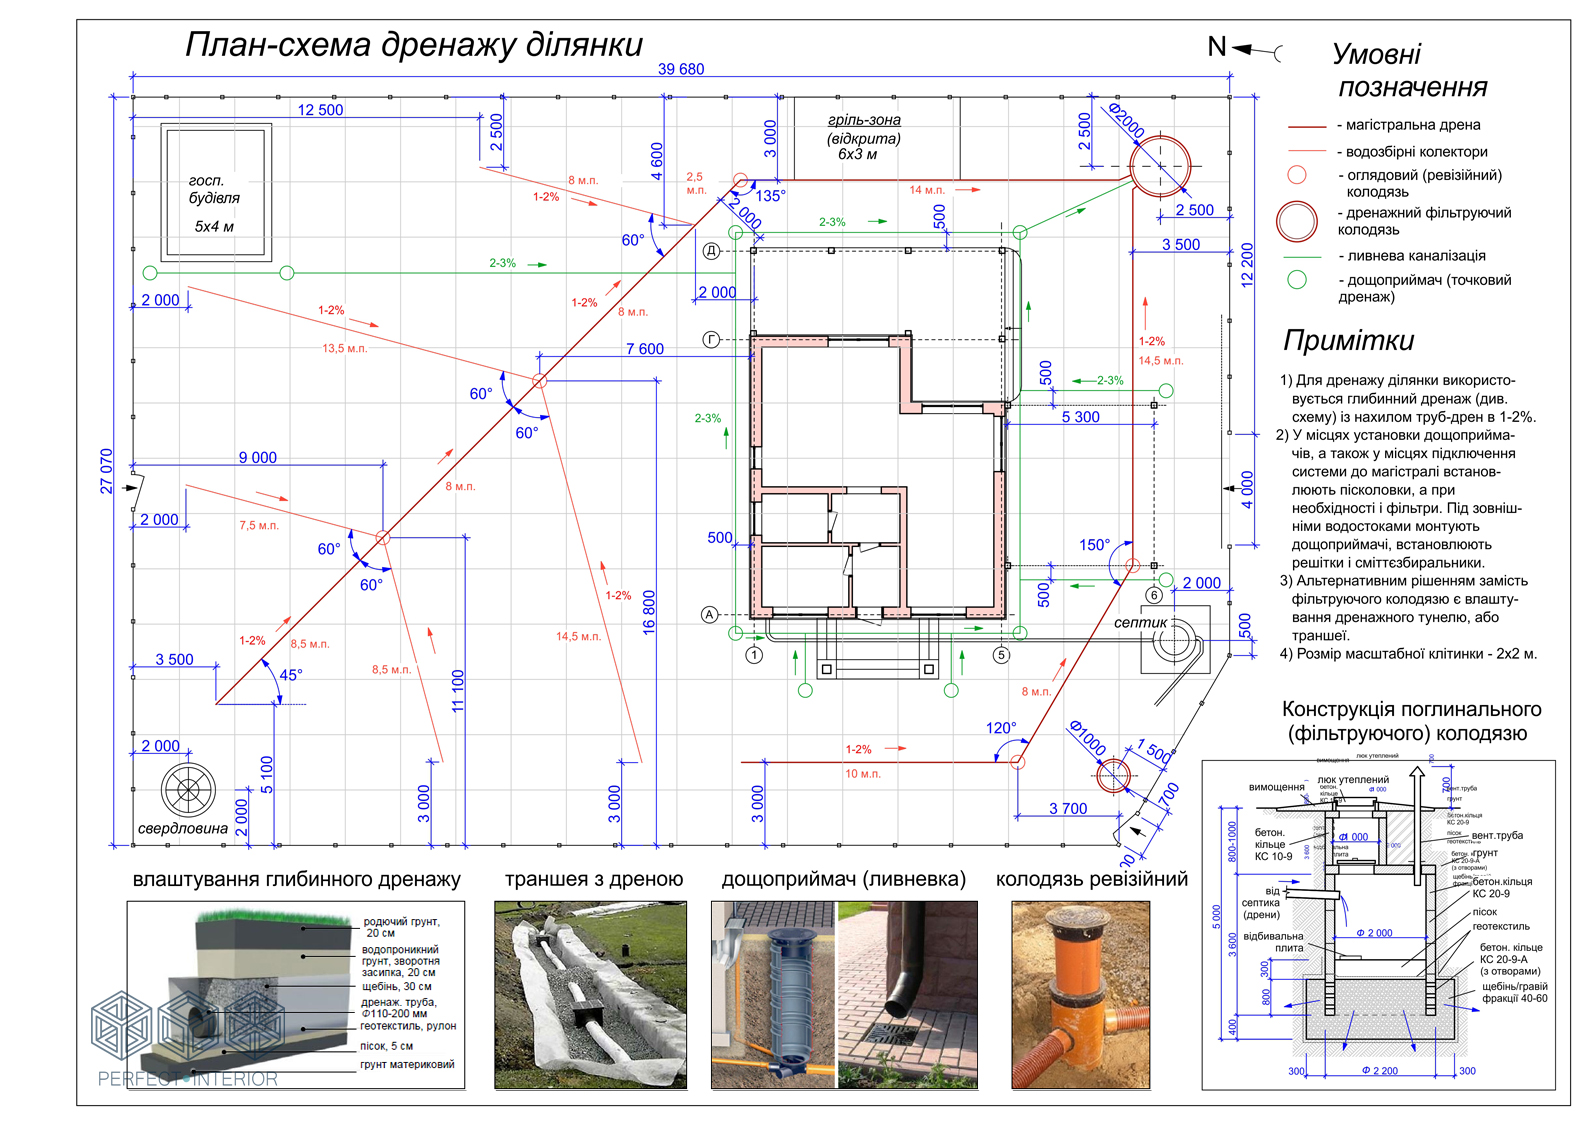Click the госп. будівля 5х4 м rectangle
Image resolution: width=1590 pixels, height=1125 pixels.
[216, 192]
